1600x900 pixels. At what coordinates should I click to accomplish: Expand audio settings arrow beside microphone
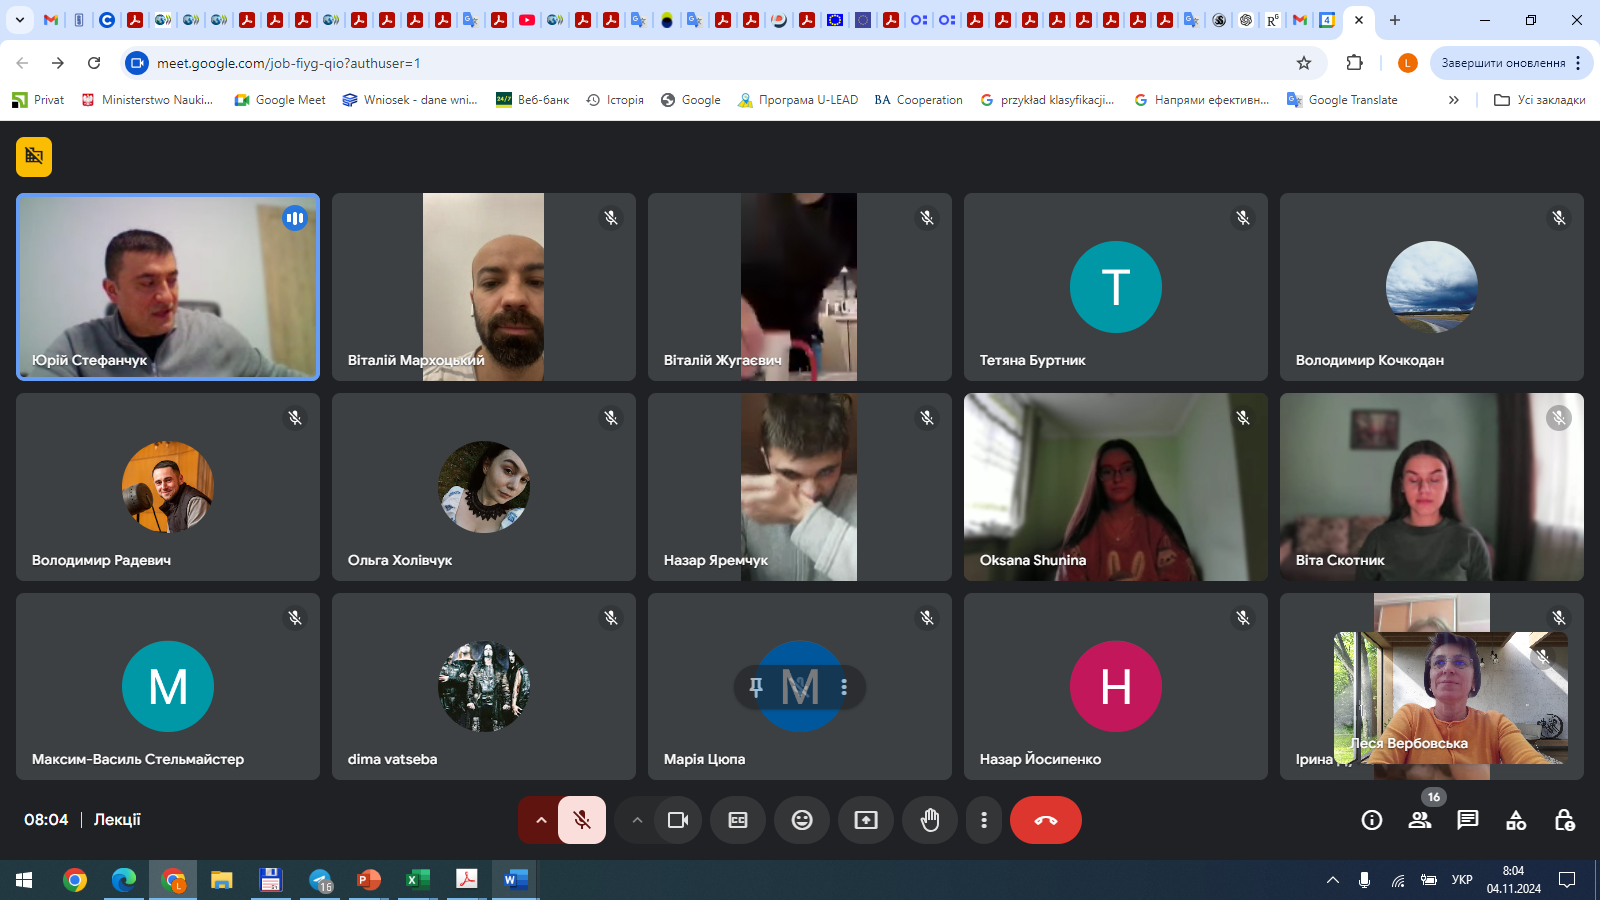541,820
